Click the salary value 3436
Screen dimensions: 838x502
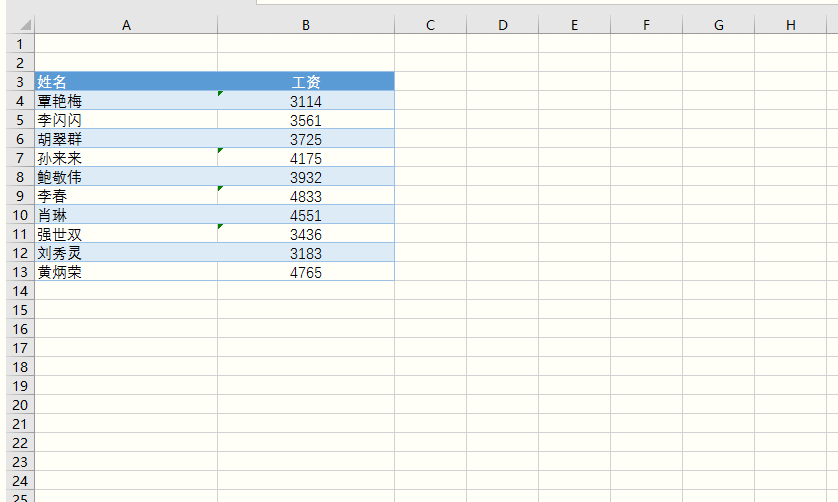tap(306, 233)
